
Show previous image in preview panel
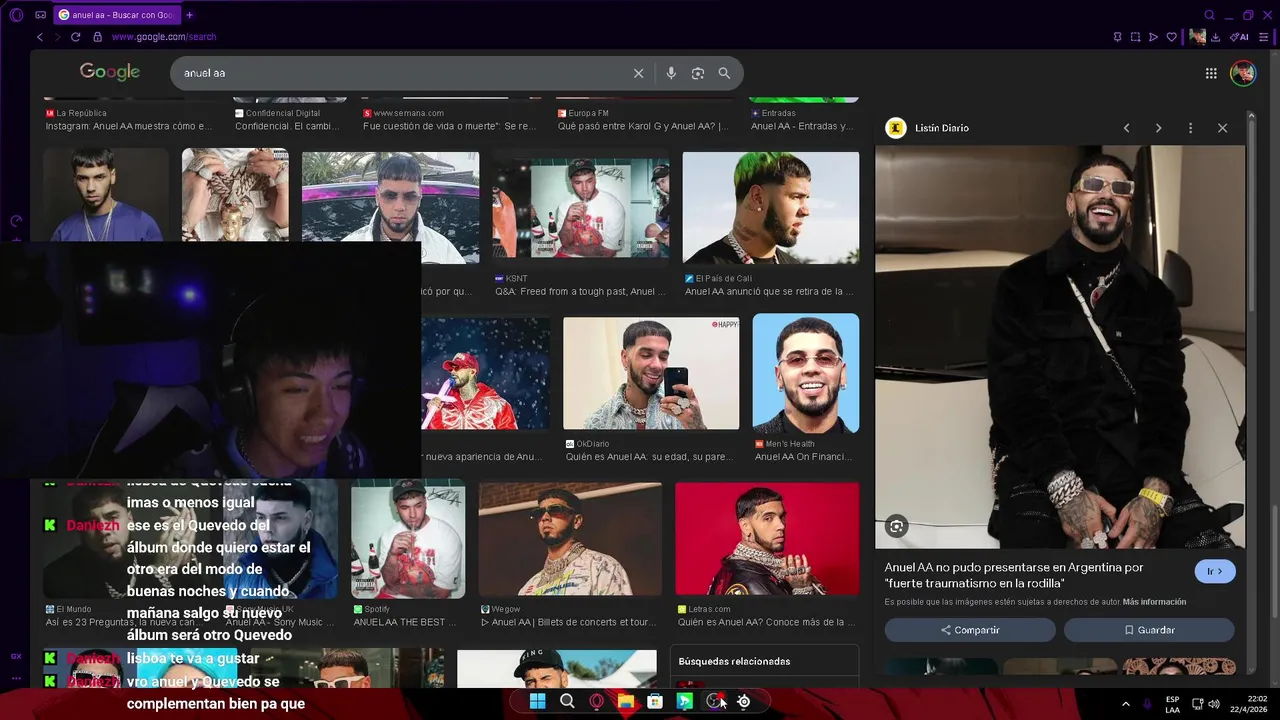[x=1126, y=128]
